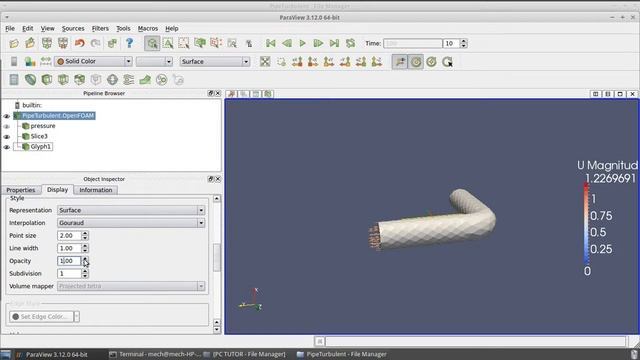Reset the camera with the four-arrow icon
This screenshot has width=640, height=360.
point(265,62)
